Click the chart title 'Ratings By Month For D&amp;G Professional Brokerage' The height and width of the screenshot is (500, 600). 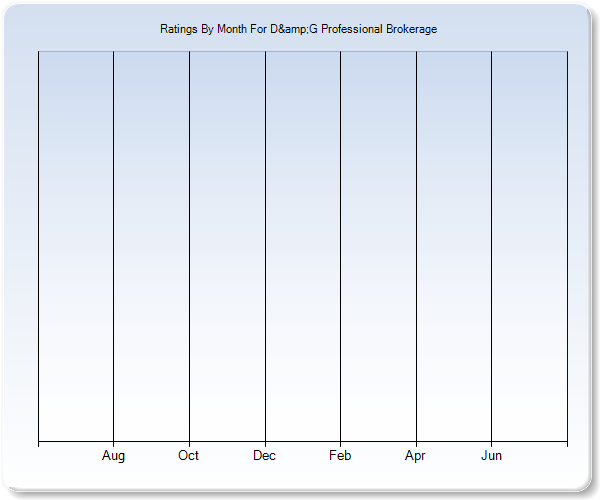298,29
